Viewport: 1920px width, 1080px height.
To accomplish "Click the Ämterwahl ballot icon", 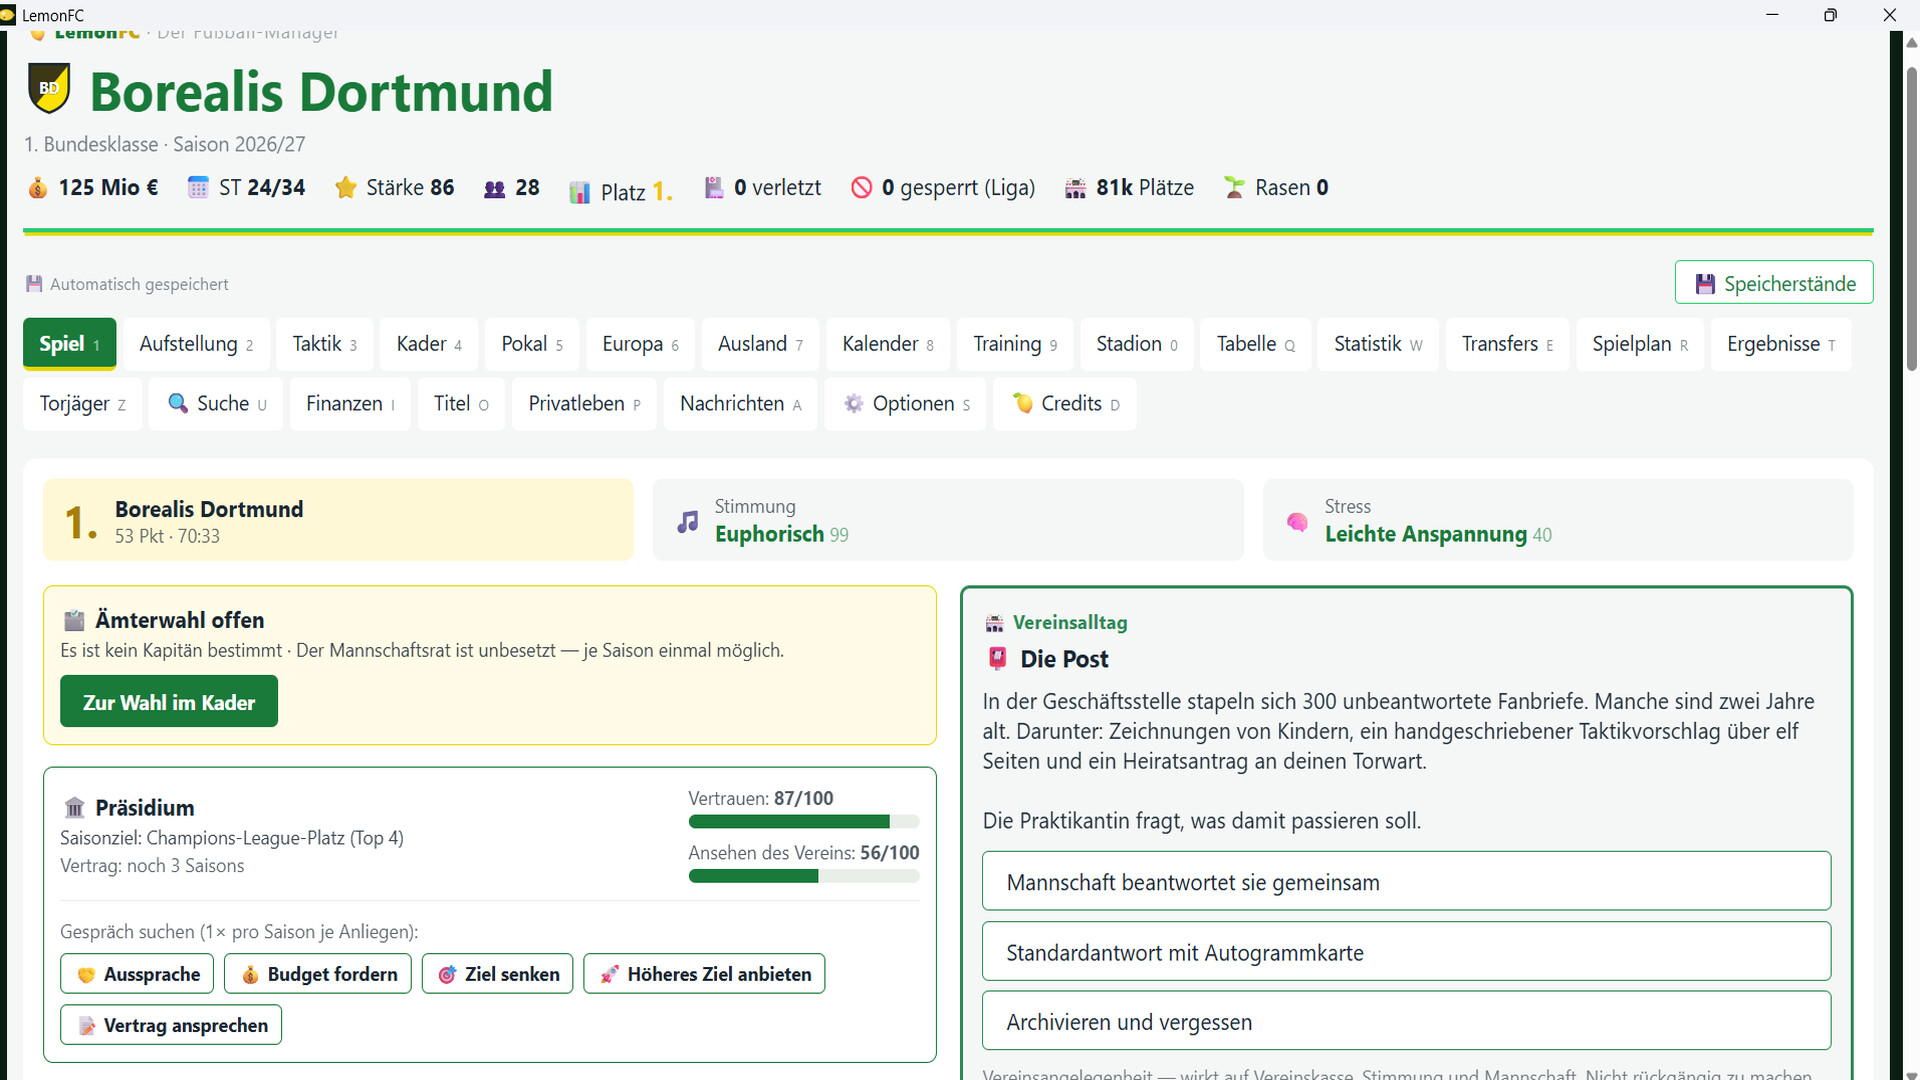I will tap(74, 620).
